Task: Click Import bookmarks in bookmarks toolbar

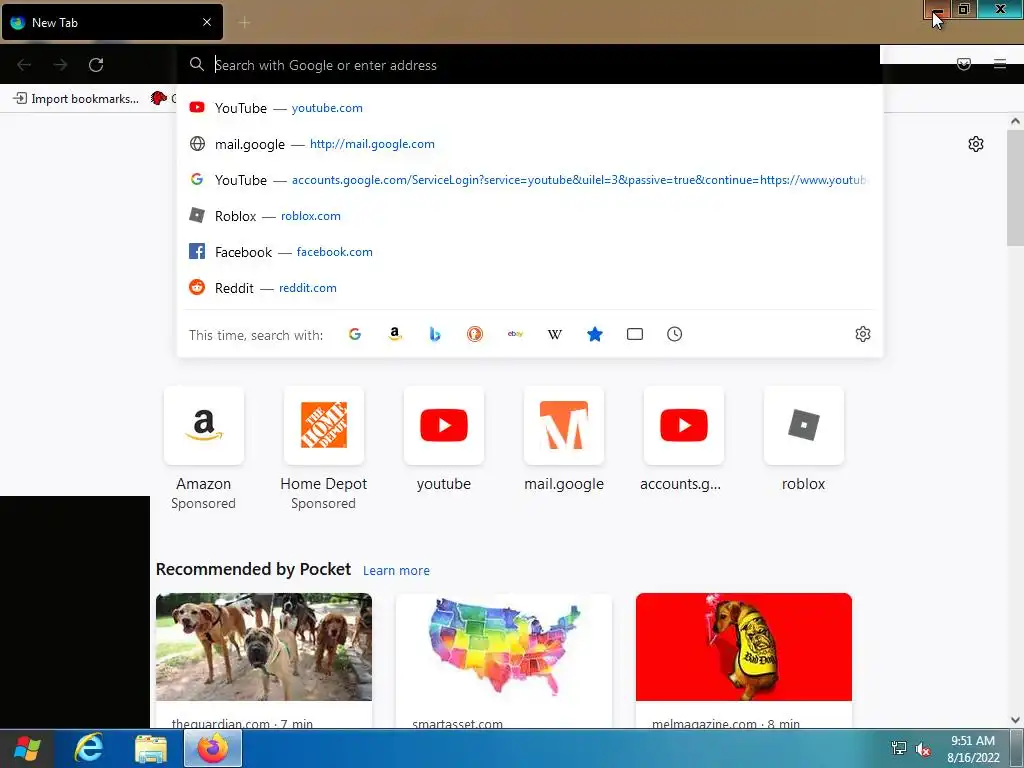Action: click(76, 99)
